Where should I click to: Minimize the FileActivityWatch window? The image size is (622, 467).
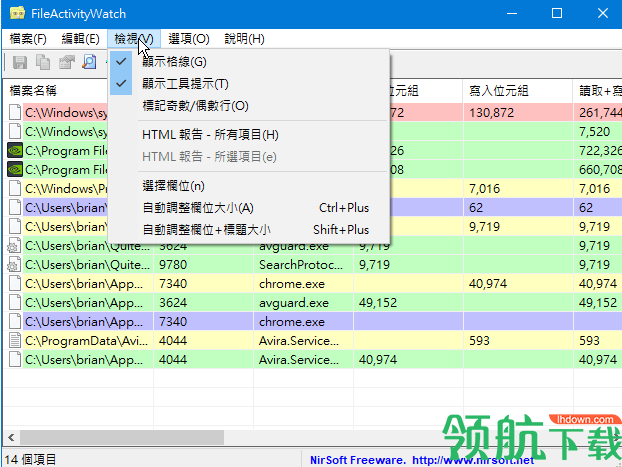click(x=512, y=13)
